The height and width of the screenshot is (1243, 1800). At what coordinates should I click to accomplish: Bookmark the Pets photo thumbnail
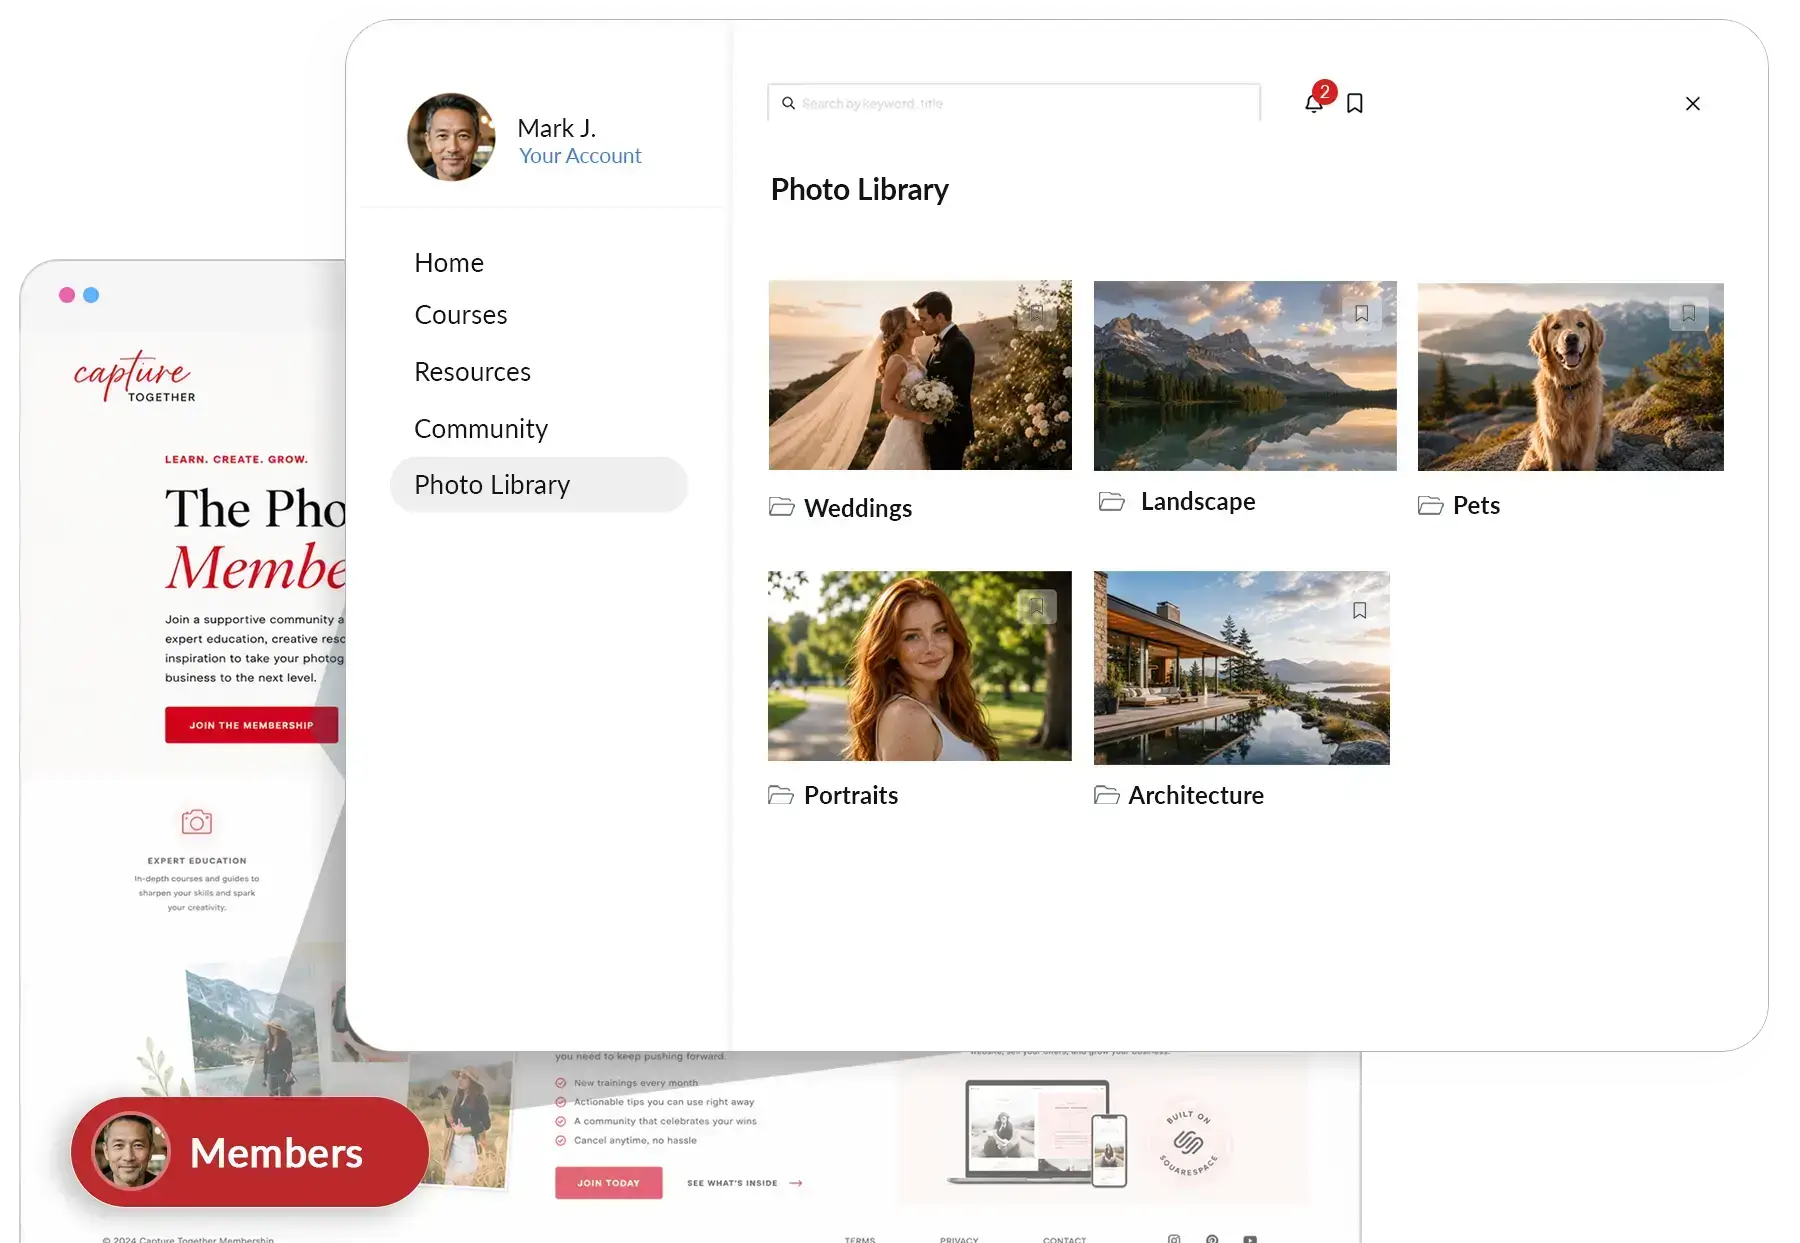[x=1688, y=313]
